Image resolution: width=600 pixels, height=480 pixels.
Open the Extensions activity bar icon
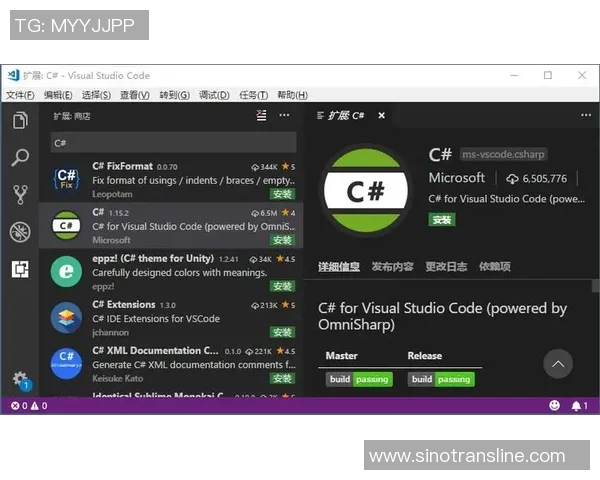[x=20, y=269]
